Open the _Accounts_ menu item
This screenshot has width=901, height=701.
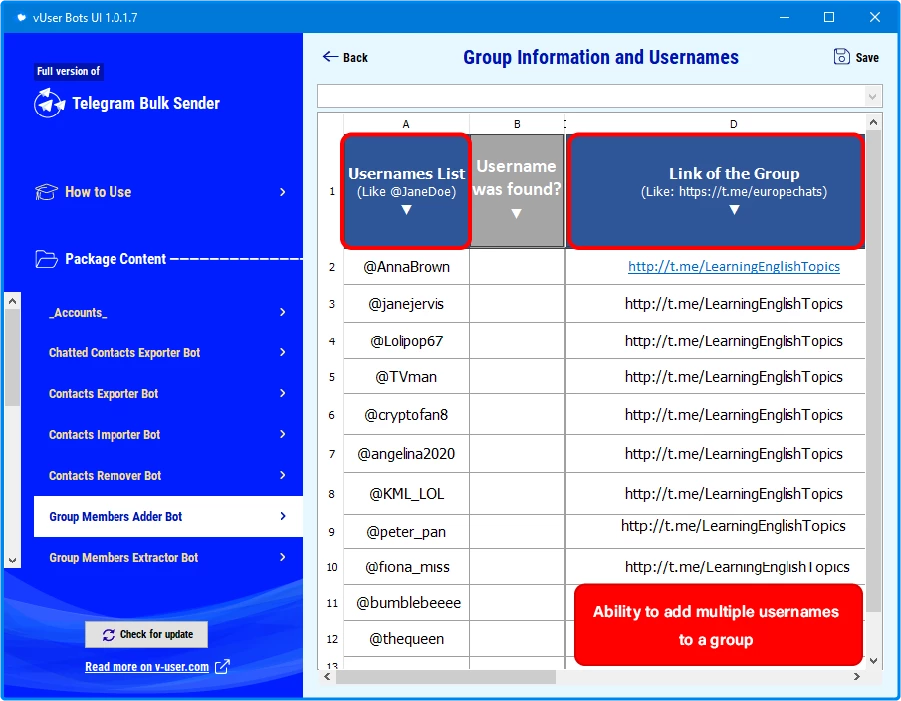click(x=168, y=312)
